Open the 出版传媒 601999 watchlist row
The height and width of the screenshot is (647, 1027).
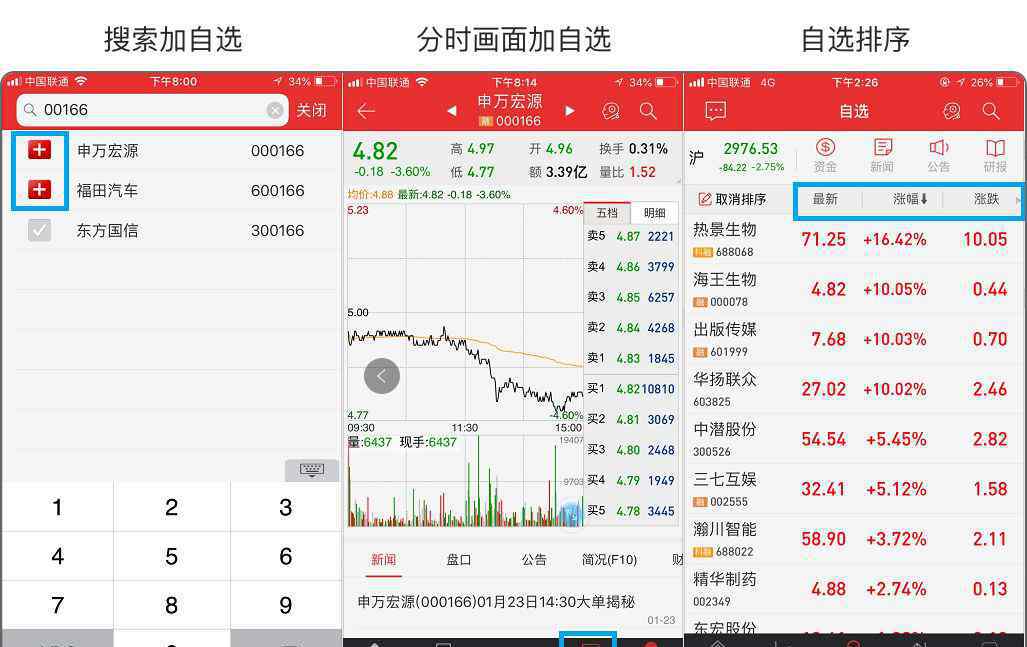(x=854, y=339)
